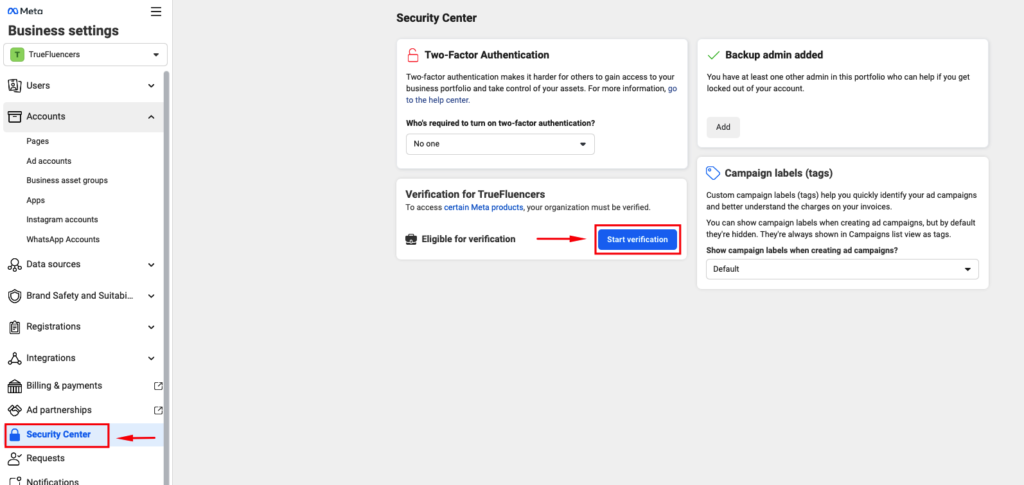1024x485 pixels.
Task: Open the TrueFluencers business portfolio dropdown
Action: coord(86,55)
